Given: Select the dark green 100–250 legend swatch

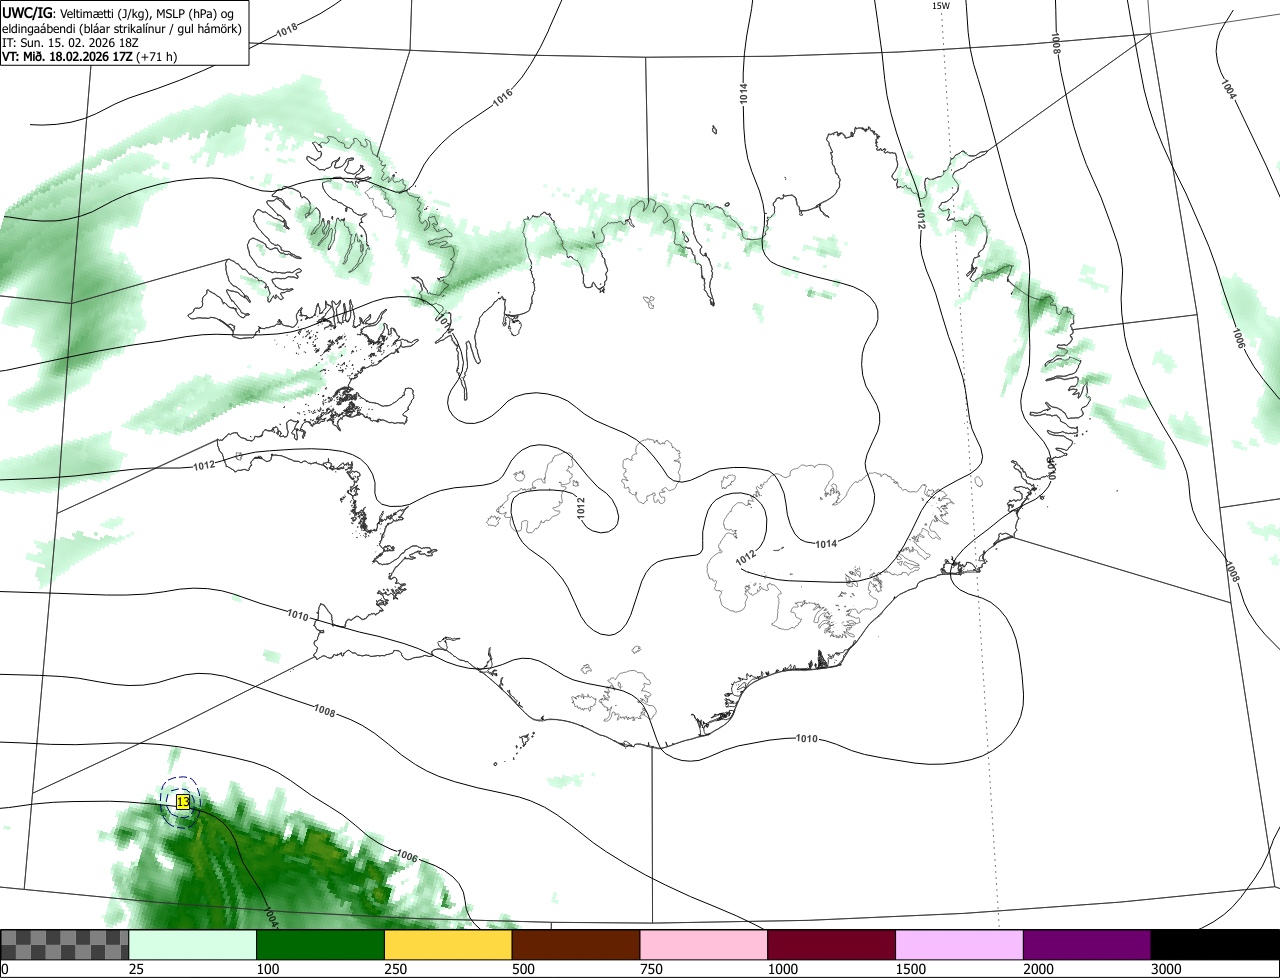Looking at the screenshot, I should (321, 945).
